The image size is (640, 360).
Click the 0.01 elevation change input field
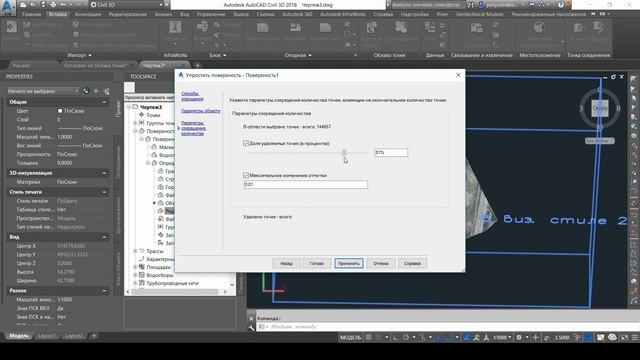(305, 184)
